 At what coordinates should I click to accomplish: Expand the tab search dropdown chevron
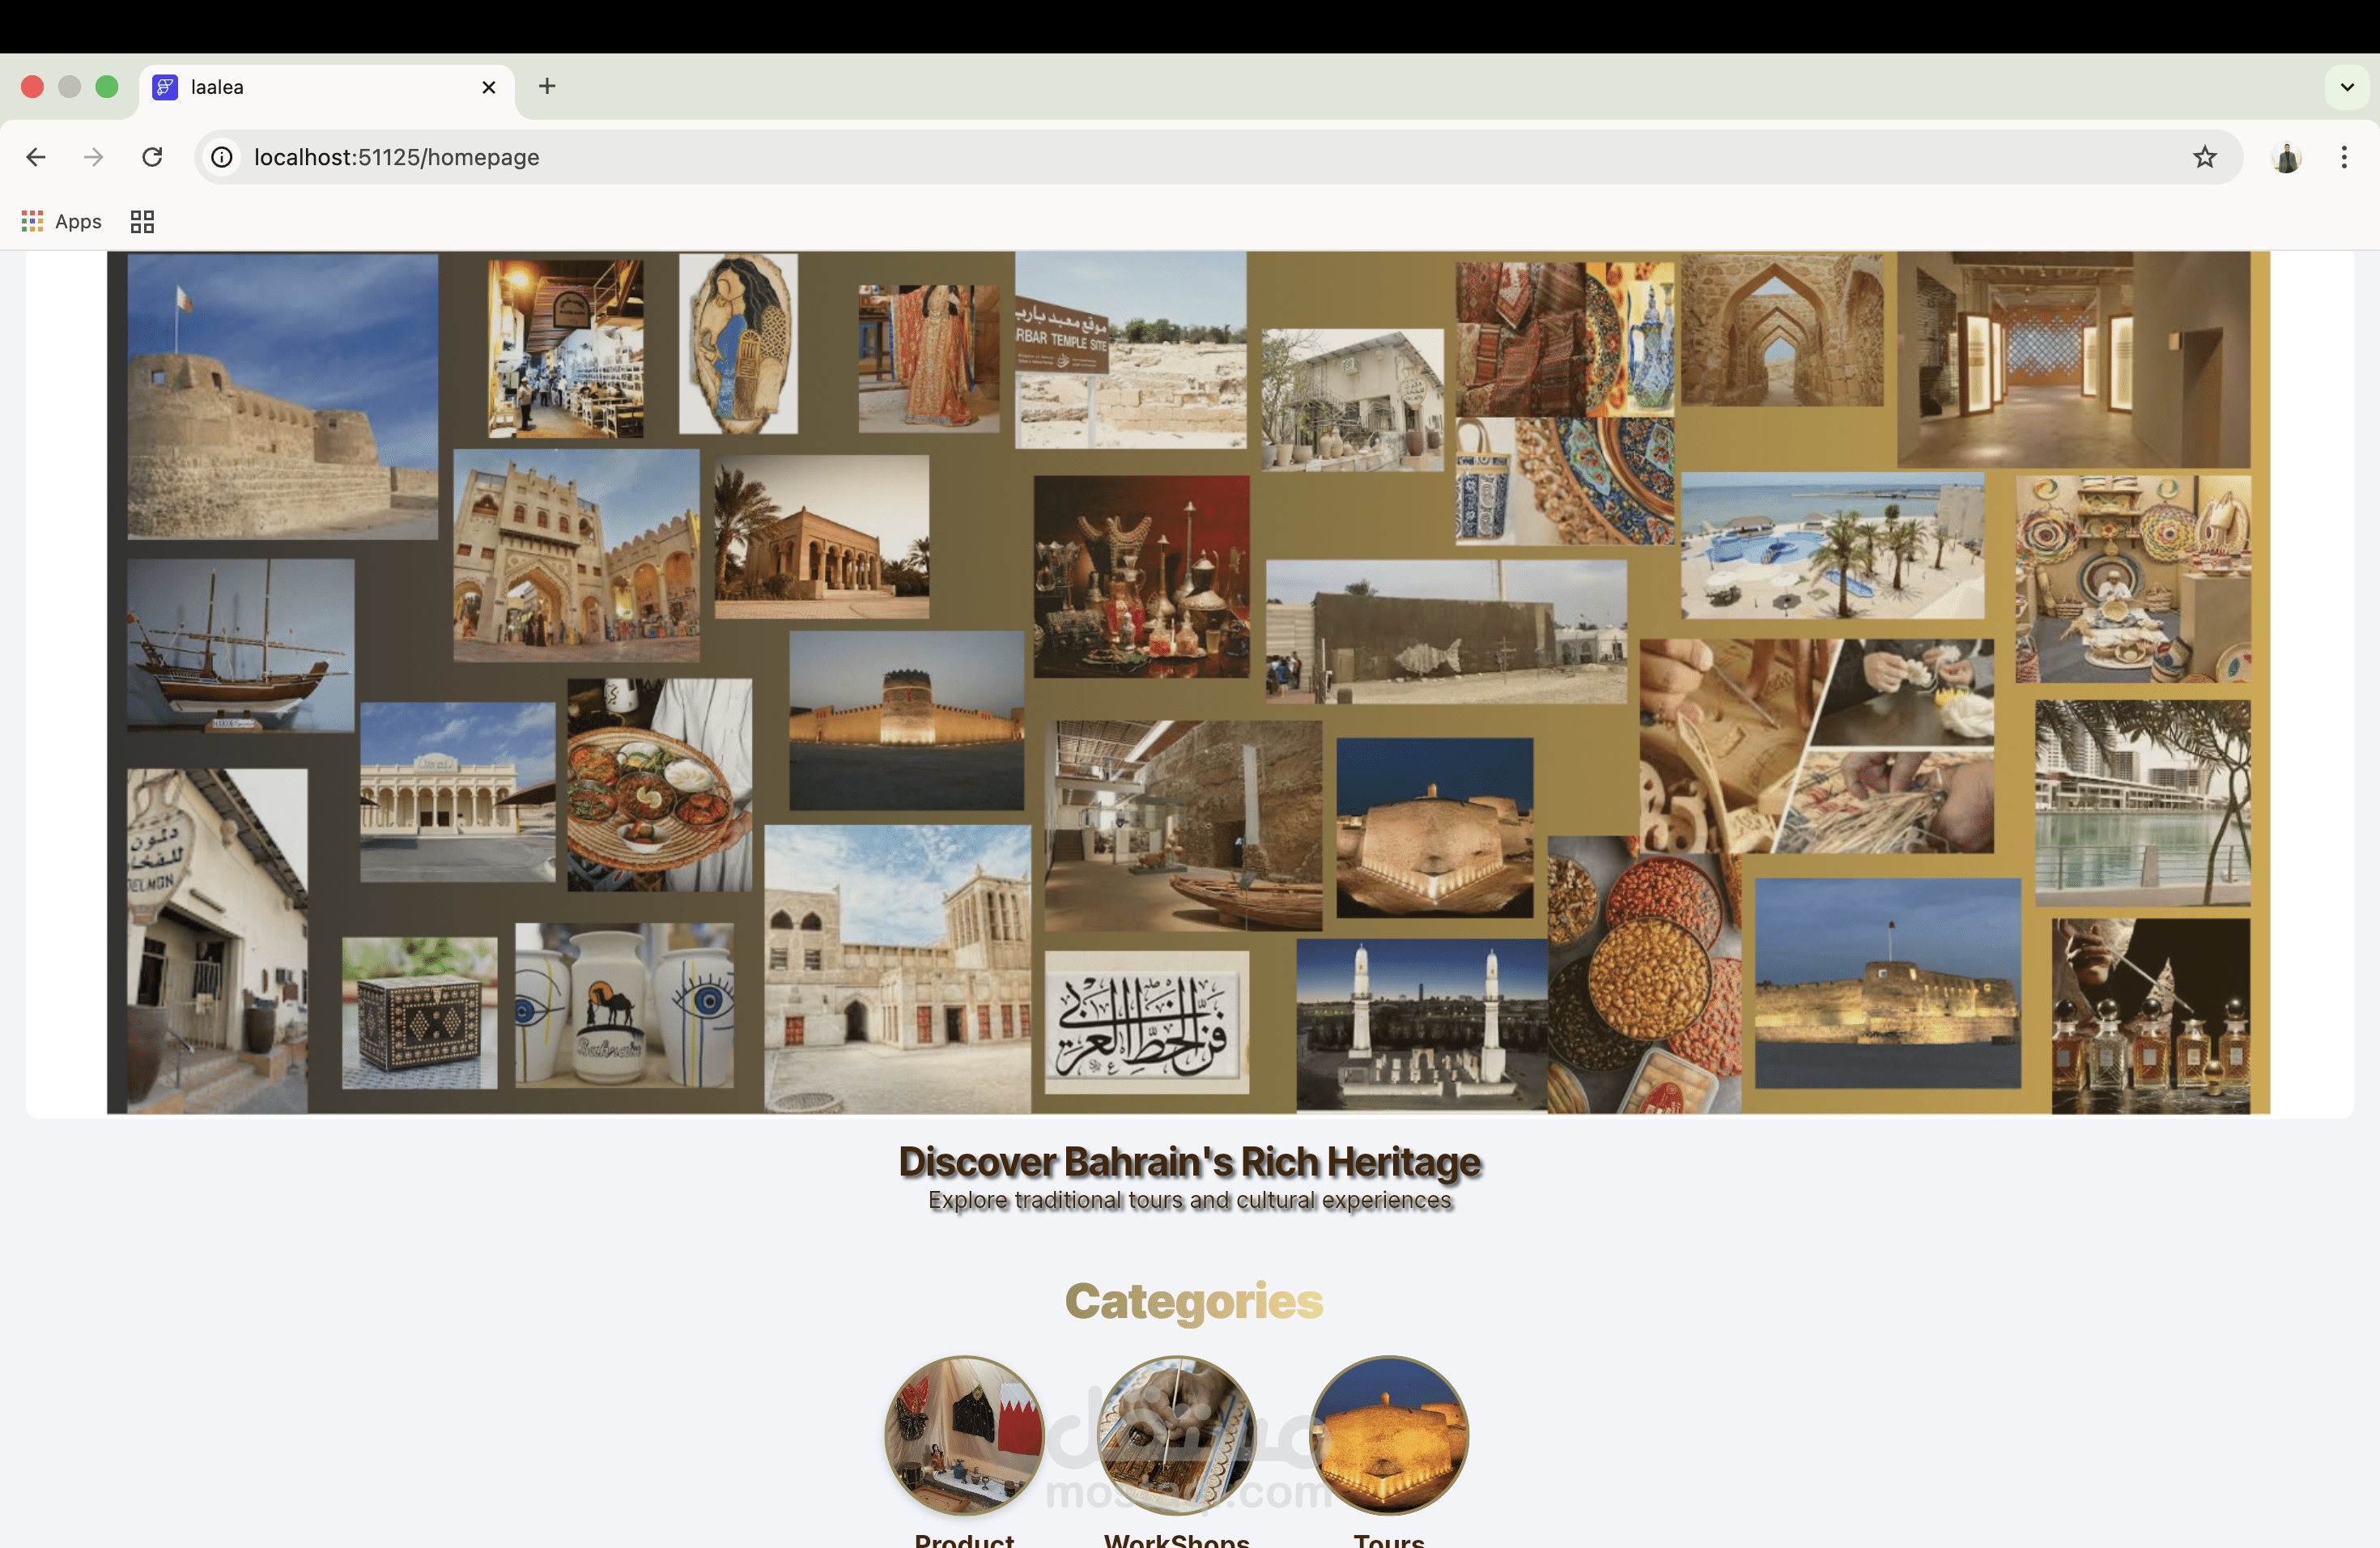pos(2347,87)
